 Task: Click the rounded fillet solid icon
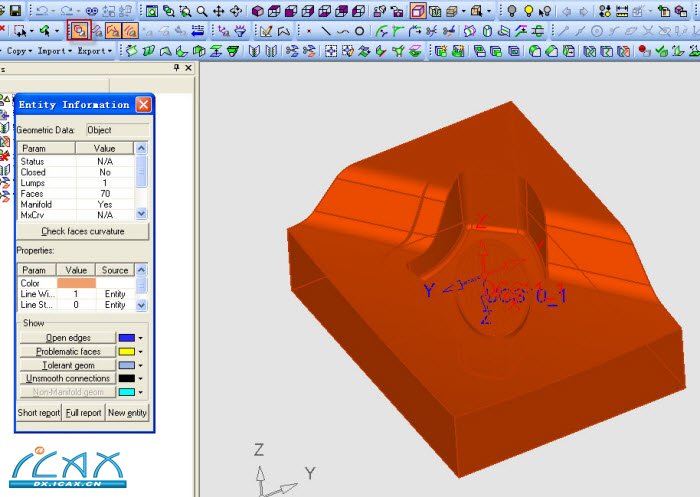534,51
